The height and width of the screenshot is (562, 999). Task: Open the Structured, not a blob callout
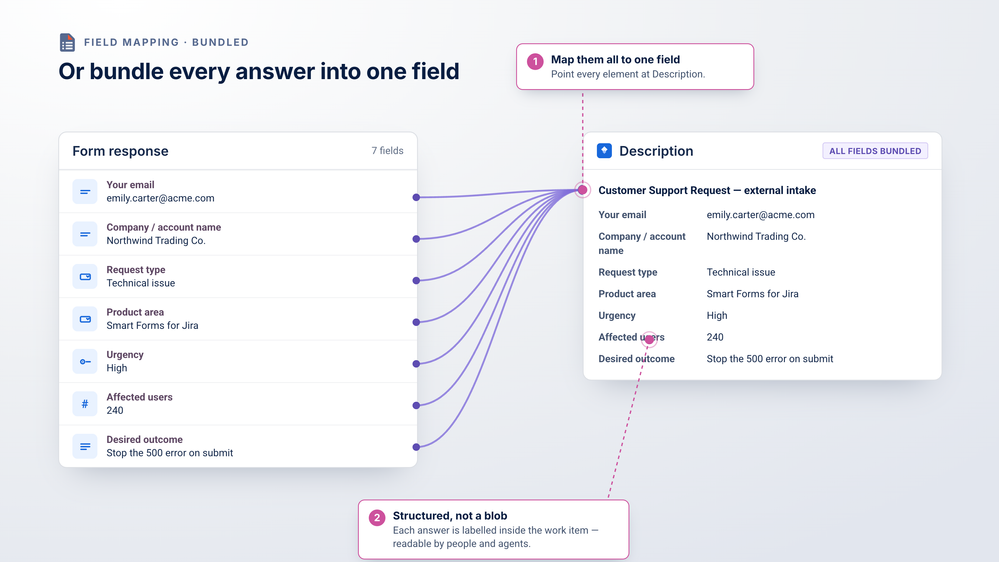494,530
